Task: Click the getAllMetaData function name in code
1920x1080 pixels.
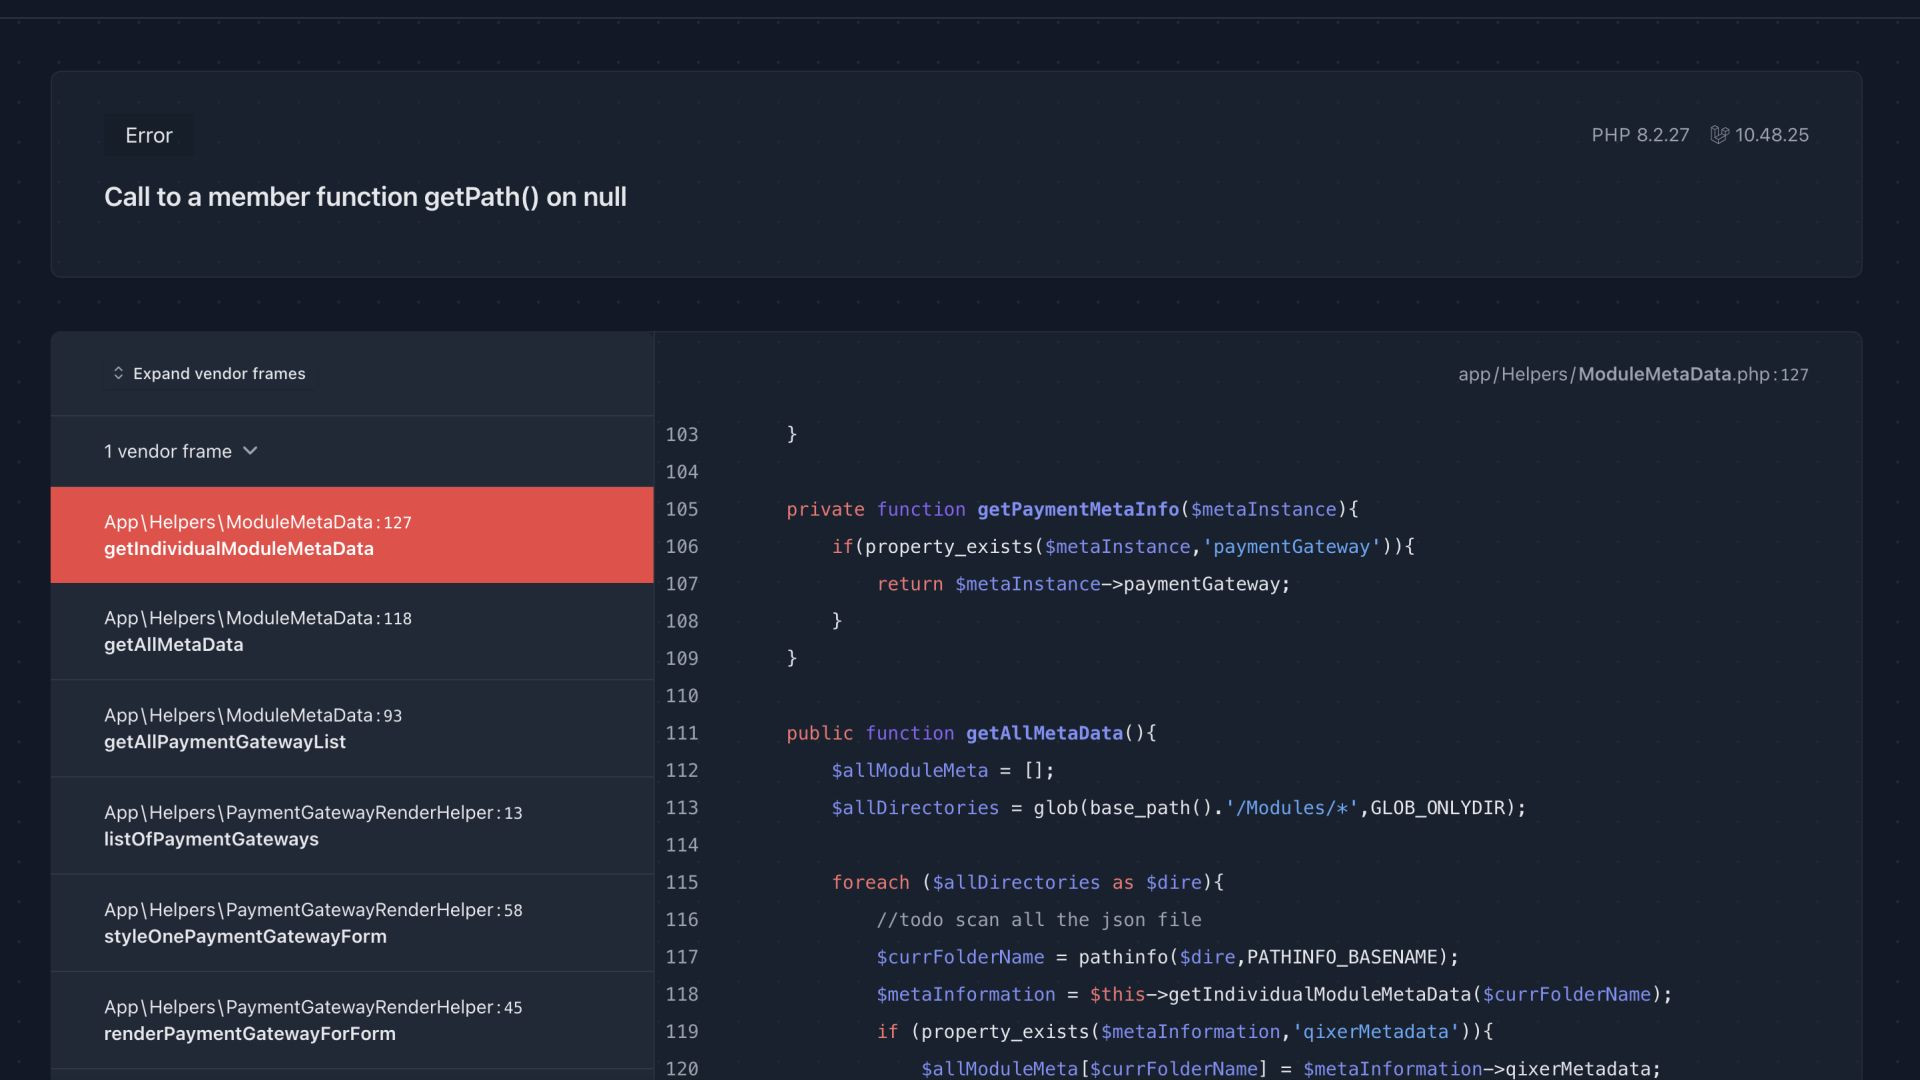Action: coord(1044,733)
